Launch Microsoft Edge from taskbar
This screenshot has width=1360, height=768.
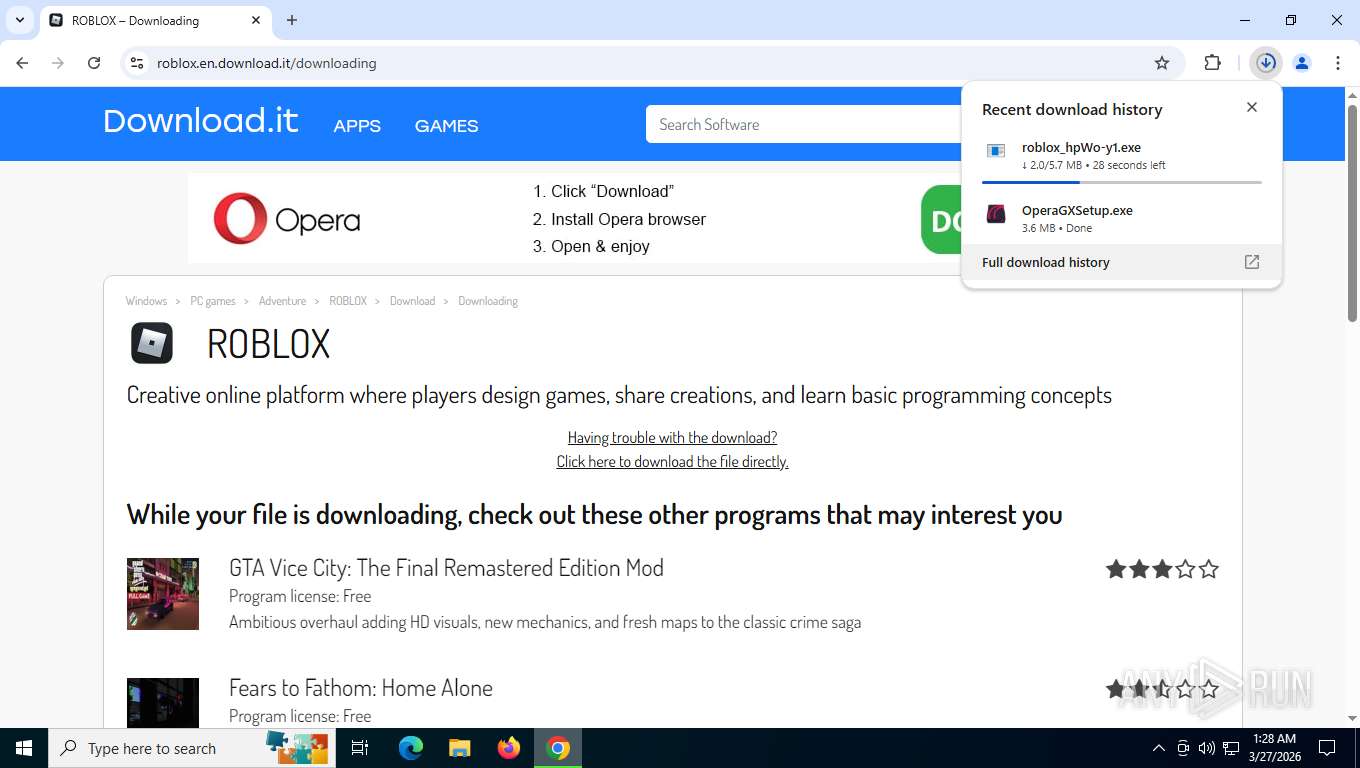(x=411, y=748)
